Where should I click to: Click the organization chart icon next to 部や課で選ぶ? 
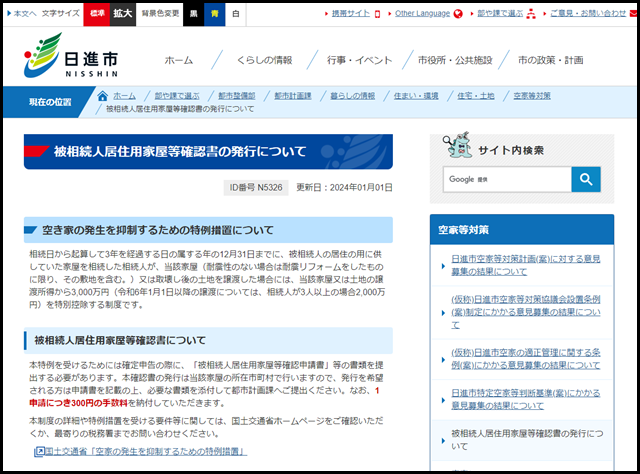tap(531, 14)
